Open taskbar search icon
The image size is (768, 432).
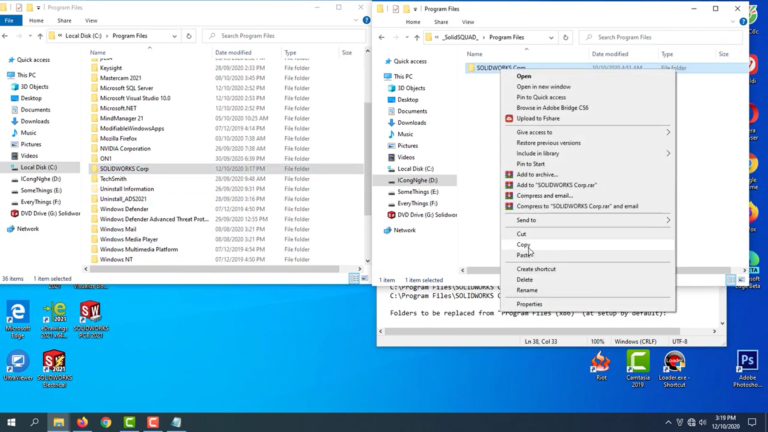click(x=35, y=422)
